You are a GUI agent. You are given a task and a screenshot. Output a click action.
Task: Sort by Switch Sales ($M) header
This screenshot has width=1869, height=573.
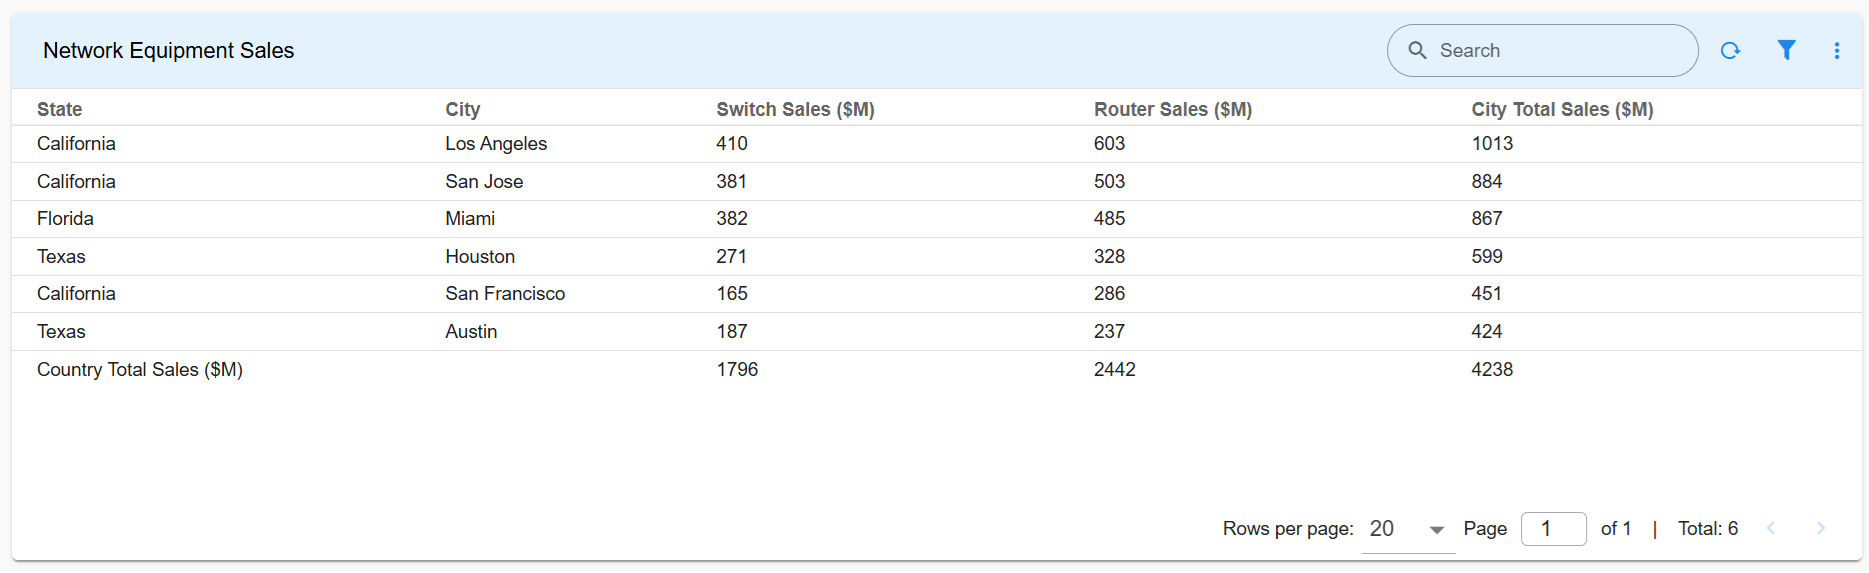click(x=795, y=109)
